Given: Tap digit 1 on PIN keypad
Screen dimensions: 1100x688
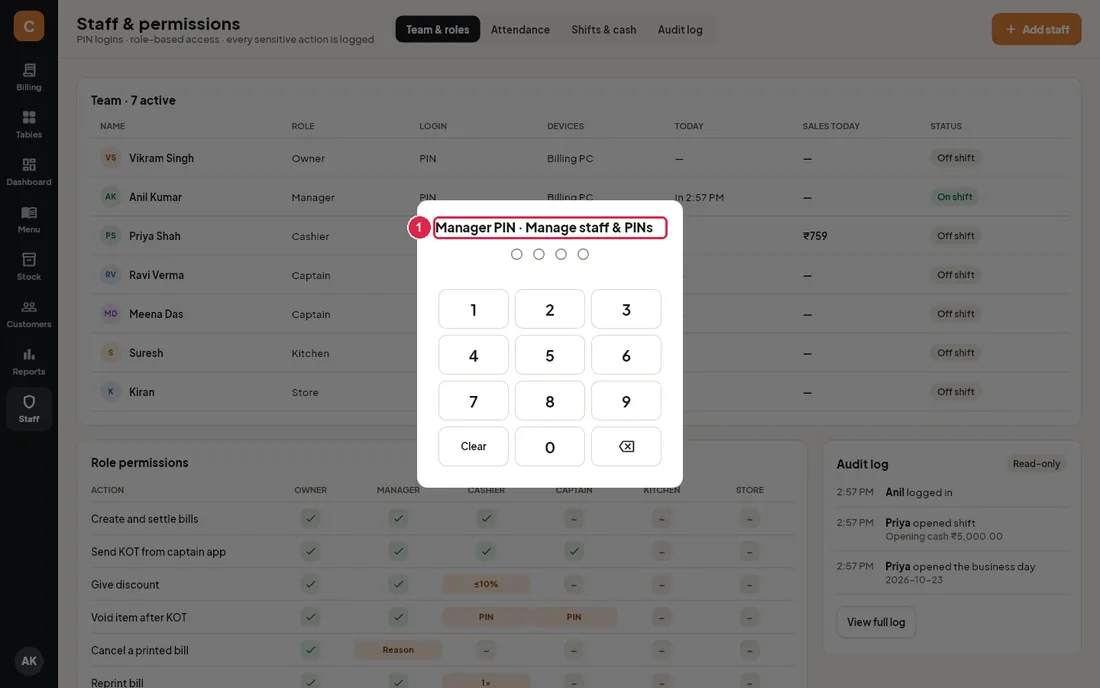Looking at the screenshot, I should [474, 309].
